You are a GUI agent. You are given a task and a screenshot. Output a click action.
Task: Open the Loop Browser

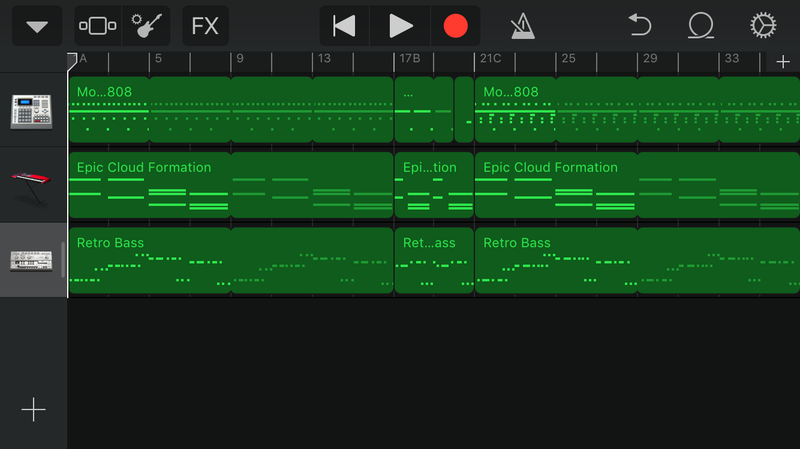point(701,26)
